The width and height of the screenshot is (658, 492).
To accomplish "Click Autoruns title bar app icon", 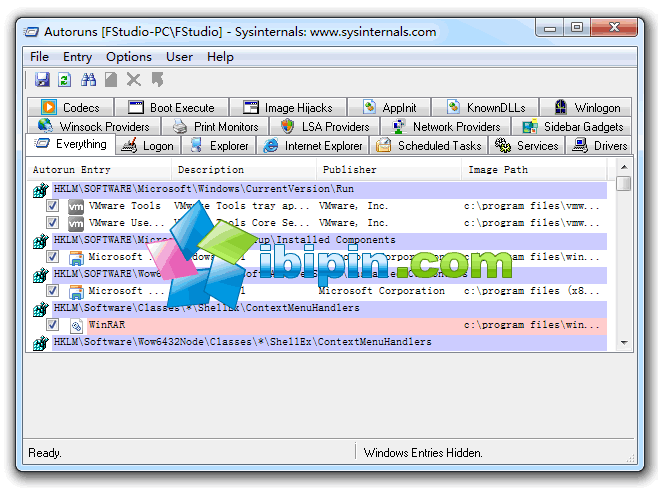I will [x=31, y=32].
